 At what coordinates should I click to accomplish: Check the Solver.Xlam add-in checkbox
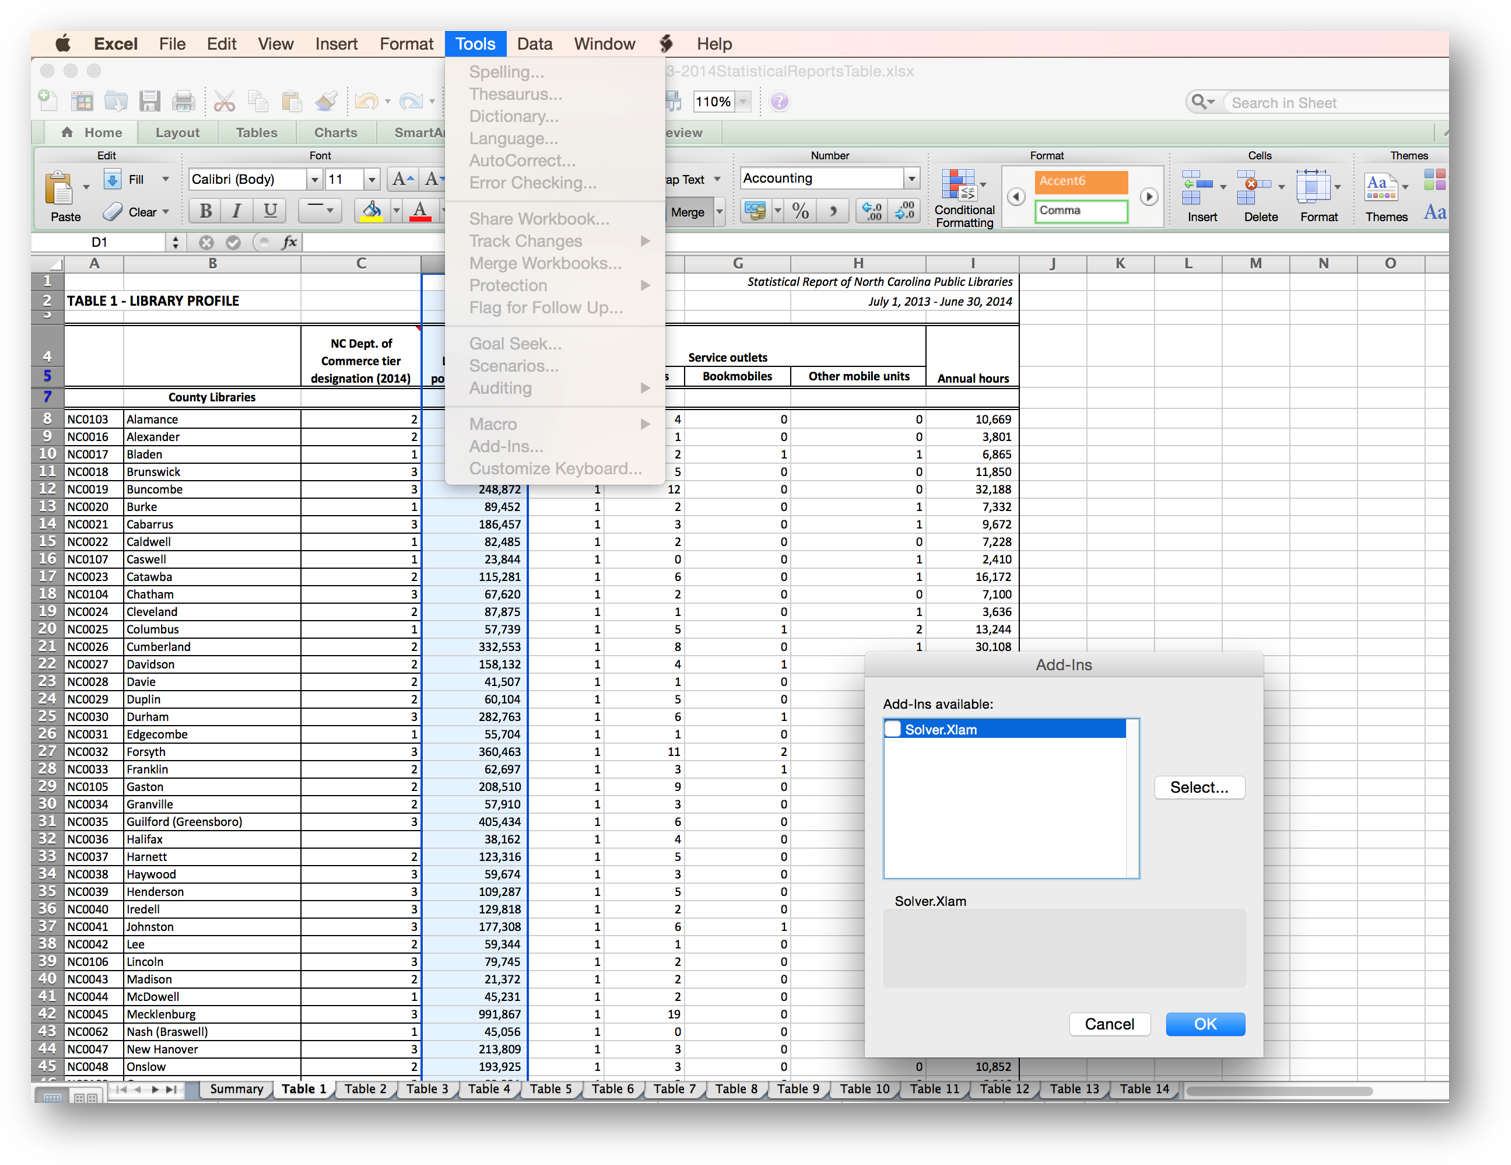[x=893, y=729]
